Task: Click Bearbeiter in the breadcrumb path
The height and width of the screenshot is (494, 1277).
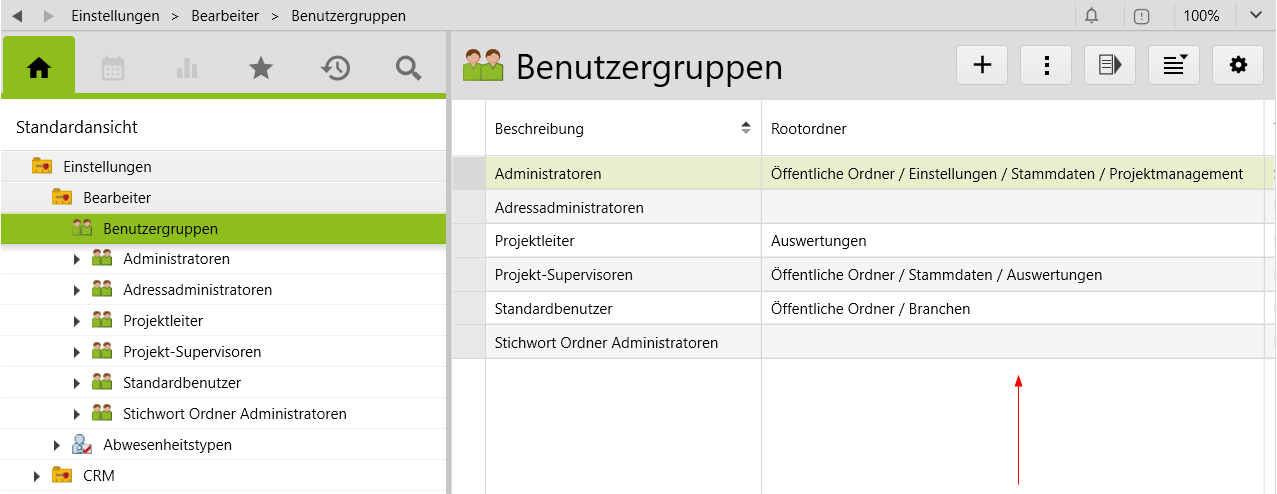Action: pyautogui.click(x=225, y=16)
